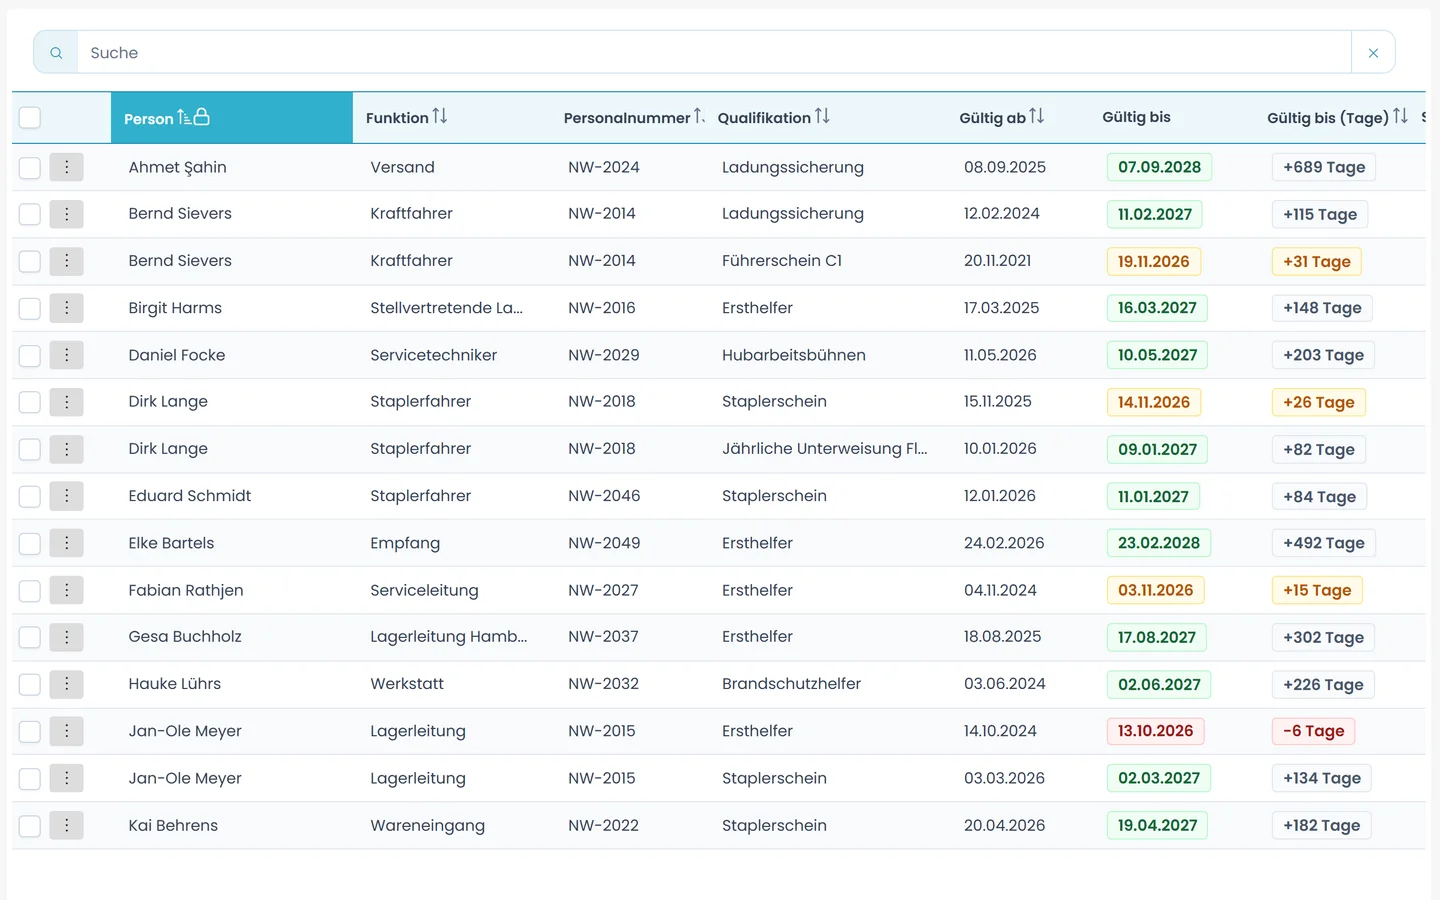Click the Hubarbeitsbühnen qualification cell
The height and width of the screenshot is (900, 1440).
click(x=794, y=355)
